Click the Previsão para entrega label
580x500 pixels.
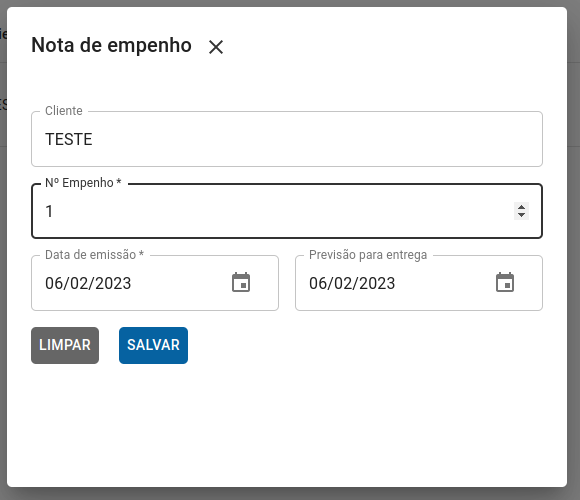[x=368, y=255]
